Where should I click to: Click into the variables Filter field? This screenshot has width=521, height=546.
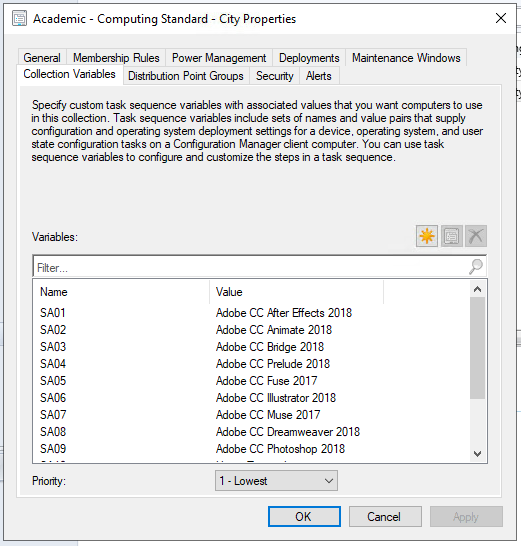click(251, 267)
